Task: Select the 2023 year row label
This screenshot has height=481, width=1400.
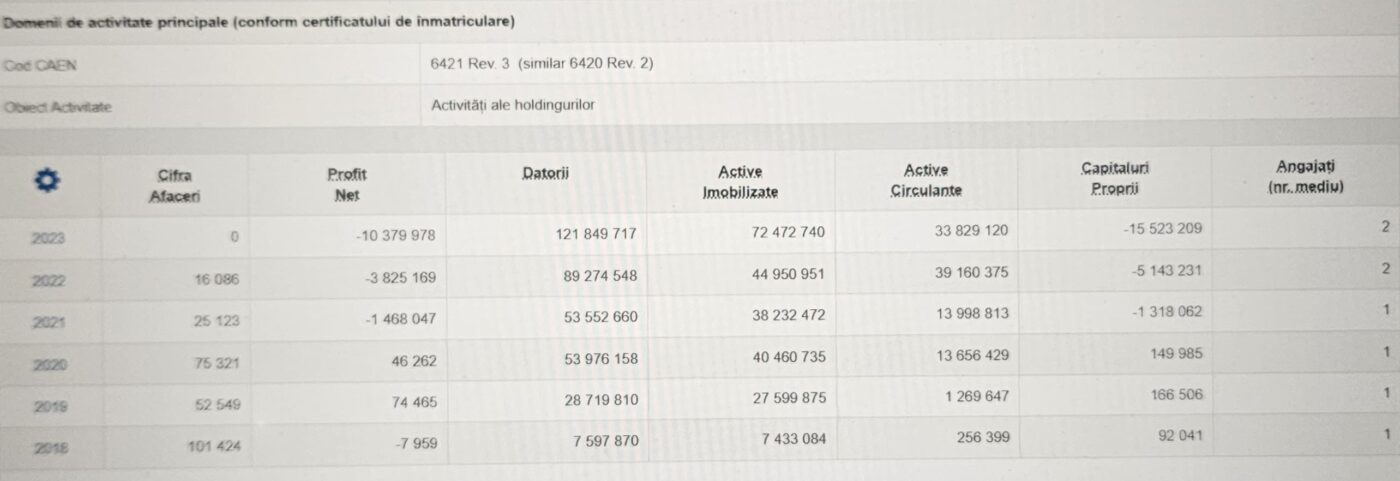Action: [48, 238]
